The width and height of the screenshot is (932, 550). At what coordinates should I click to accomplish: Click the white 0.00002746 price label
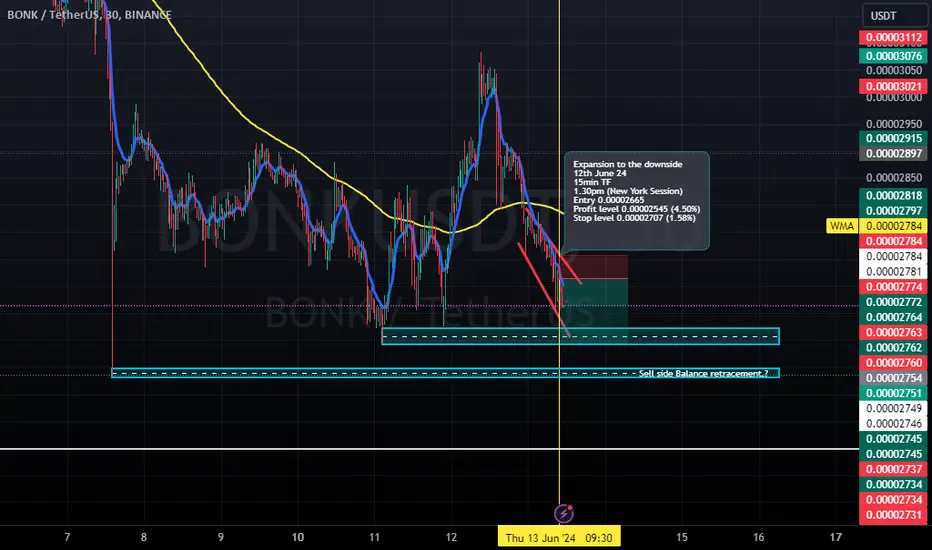click(893, 423)
